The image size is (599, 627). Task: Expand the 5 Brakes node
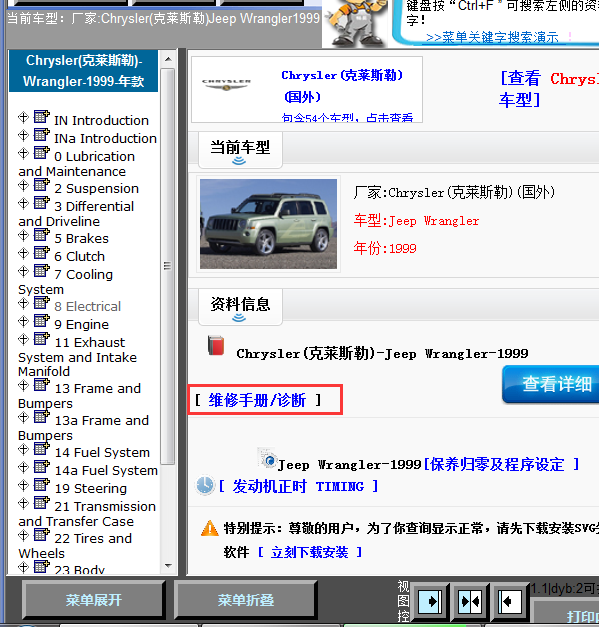[23, 236]
